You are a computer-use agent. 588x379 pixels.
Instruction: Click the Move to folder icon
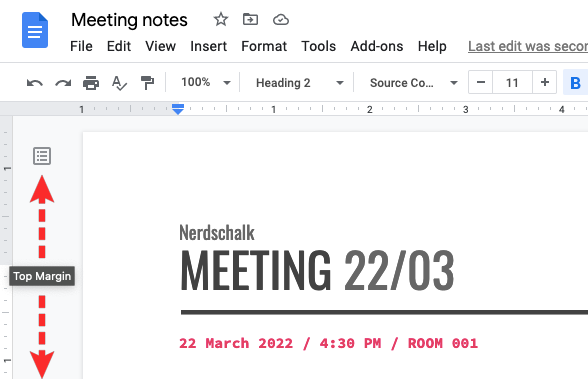250,19
